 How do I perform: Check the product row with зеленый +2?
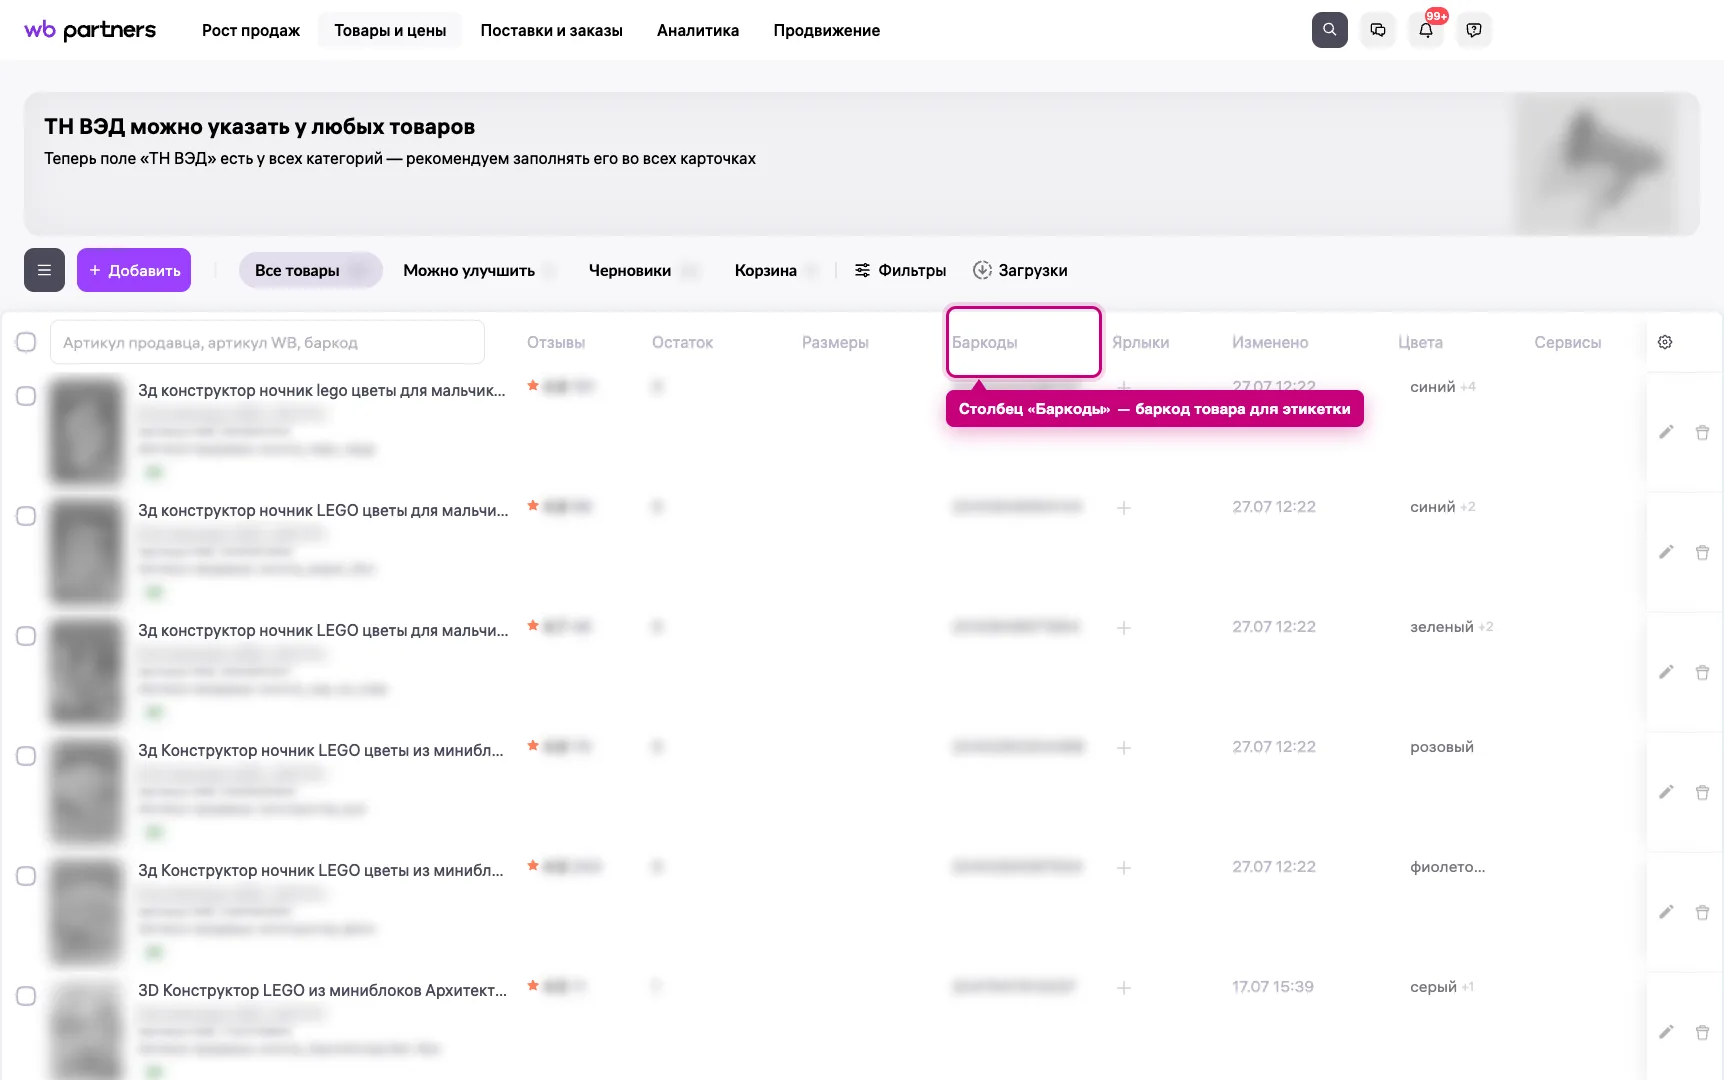tap(26, 636)
